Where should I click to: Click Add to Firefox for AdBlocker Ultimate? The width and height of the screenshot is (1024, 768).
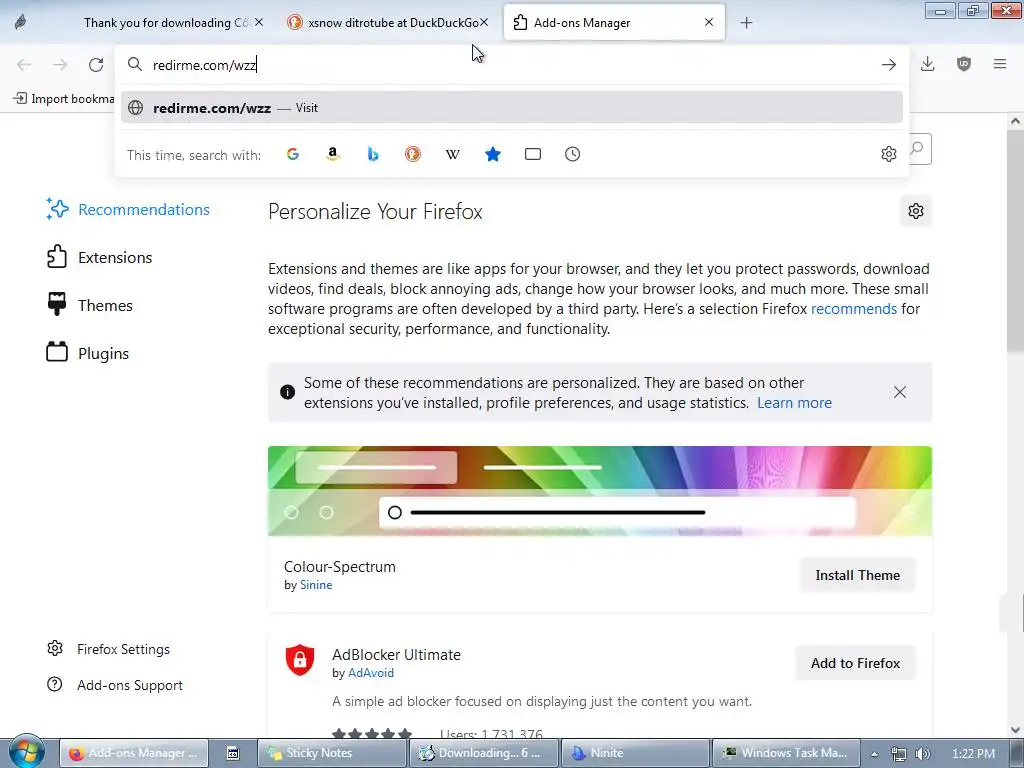pyautogui.click(x=856, y=663)
